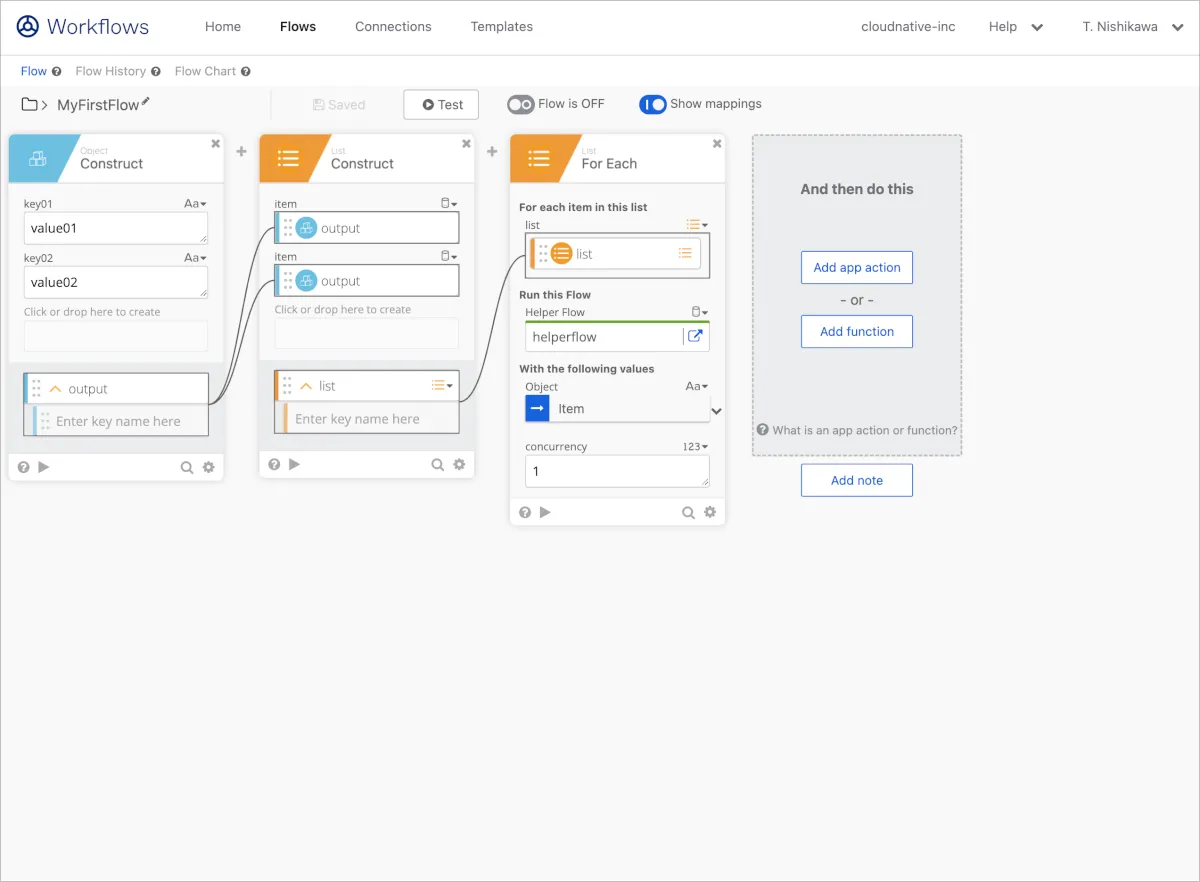This screenshot has height=882, width=1200.
Task: Click the List Construct card icon
Action: [x=288, y=158]
